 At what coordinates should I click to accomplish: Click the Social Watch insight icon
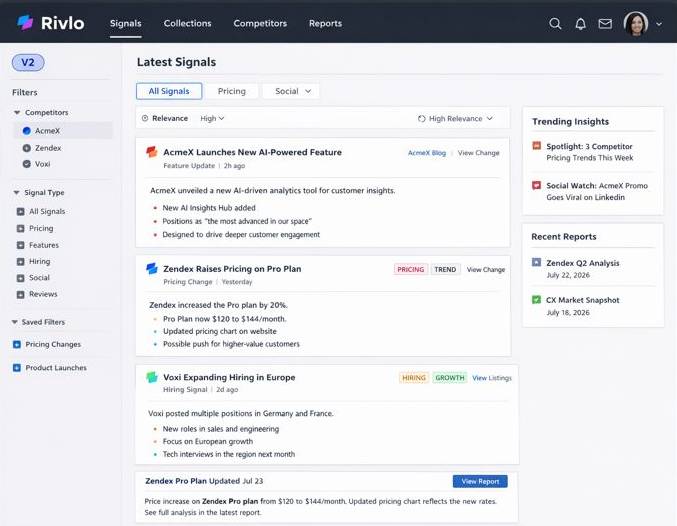[x=536, y=186]
